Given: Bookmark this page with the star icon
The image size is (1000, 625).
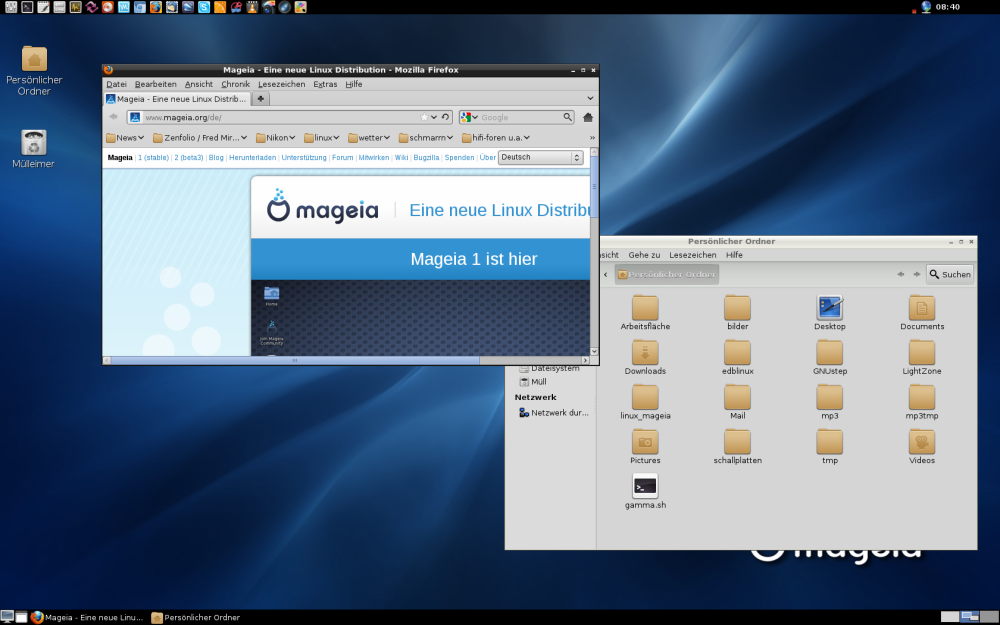Looking at the screenshot, I should coord(423,117).
